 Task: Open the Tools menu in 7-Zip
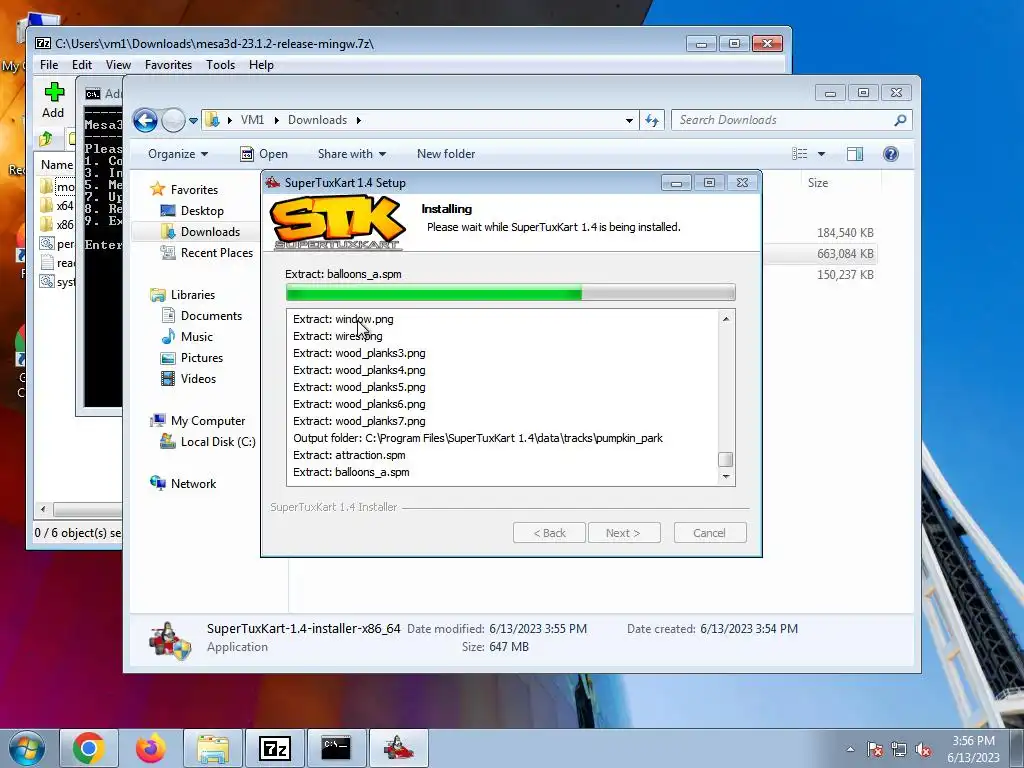coord(220,65)
